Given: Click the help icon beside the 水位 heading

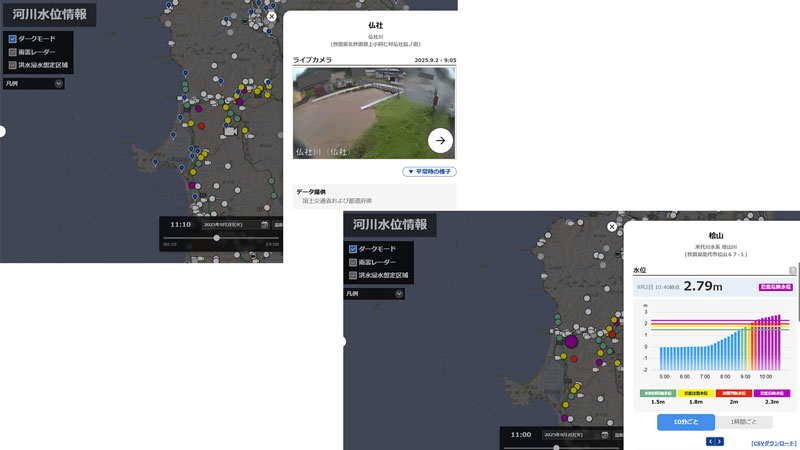Looking at the screenshot, I should tap(792, 270).
